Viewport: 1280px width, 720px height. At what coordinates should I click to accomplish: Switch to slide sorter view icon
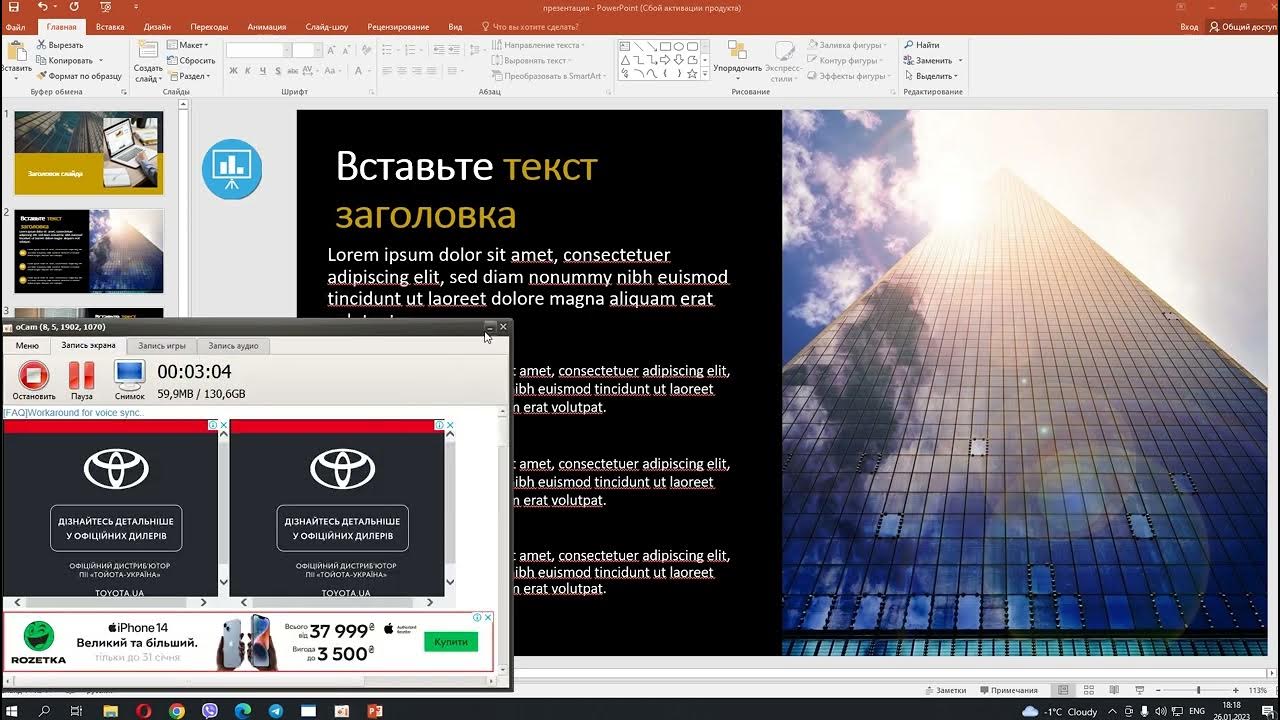pyautogui.click(x=1088, y=690)
